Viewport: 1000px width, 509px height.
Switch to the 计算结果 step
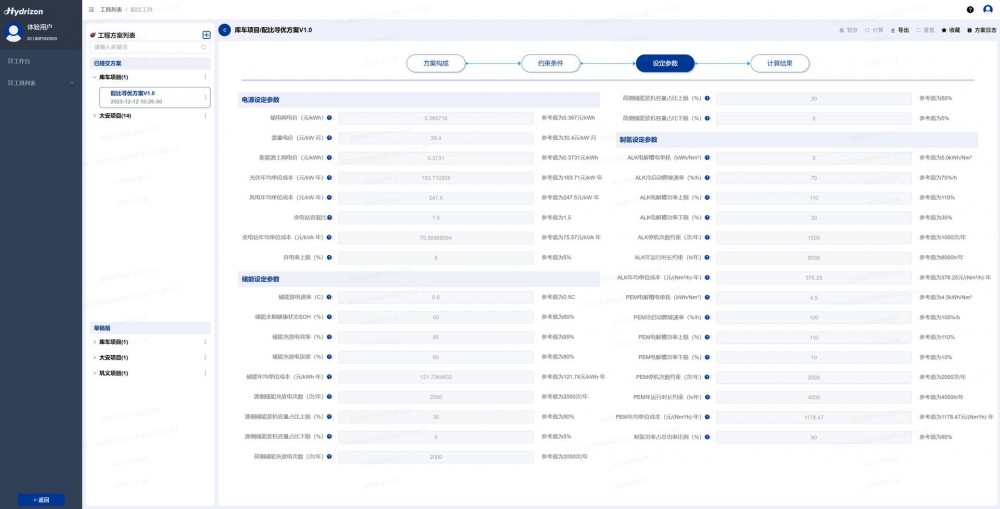coord(779,63)
